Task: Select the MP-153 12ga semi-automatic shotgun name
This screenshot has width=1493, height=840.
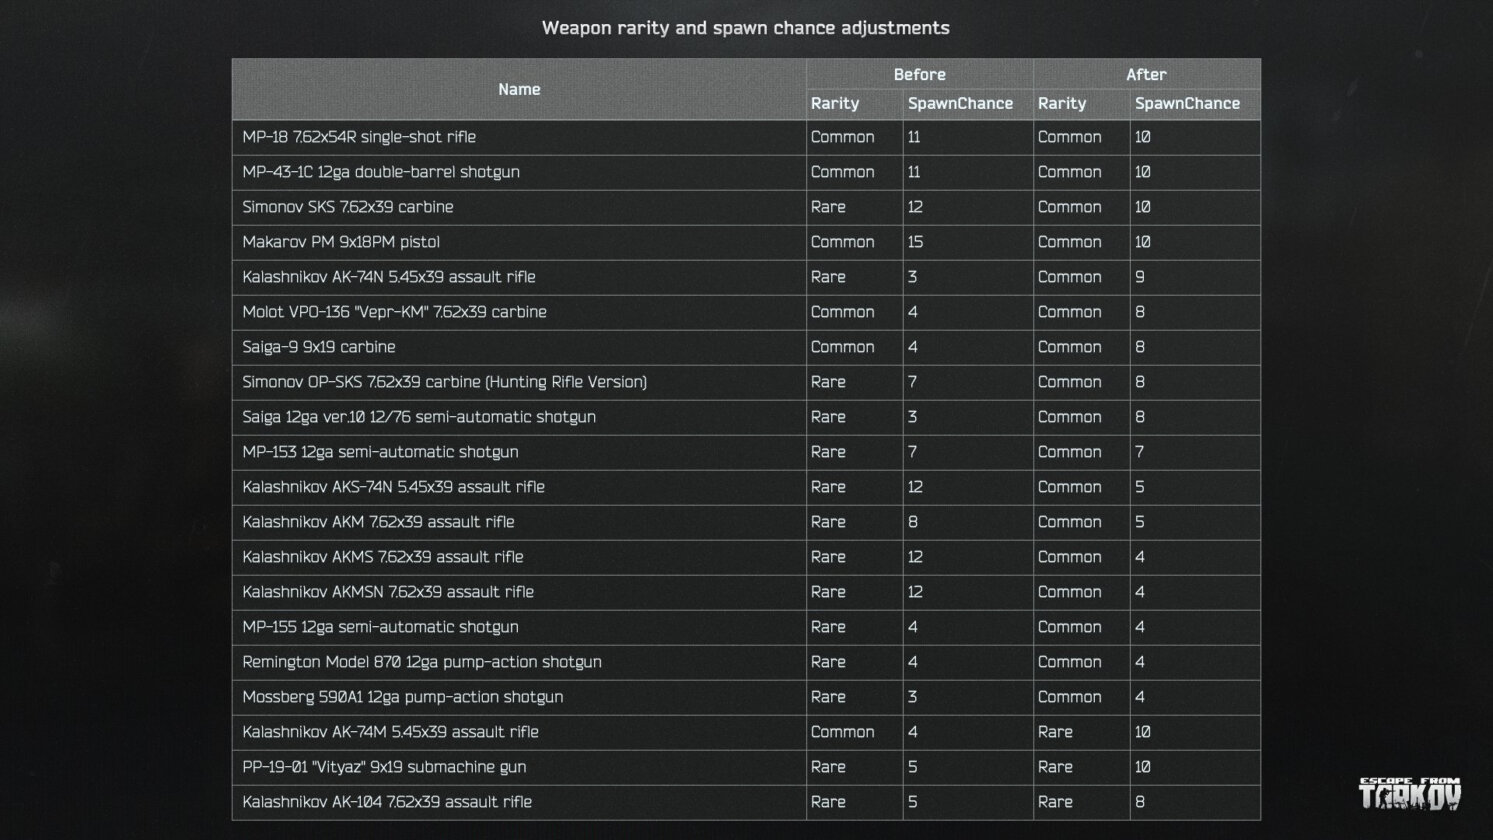Action: point(380,452)
